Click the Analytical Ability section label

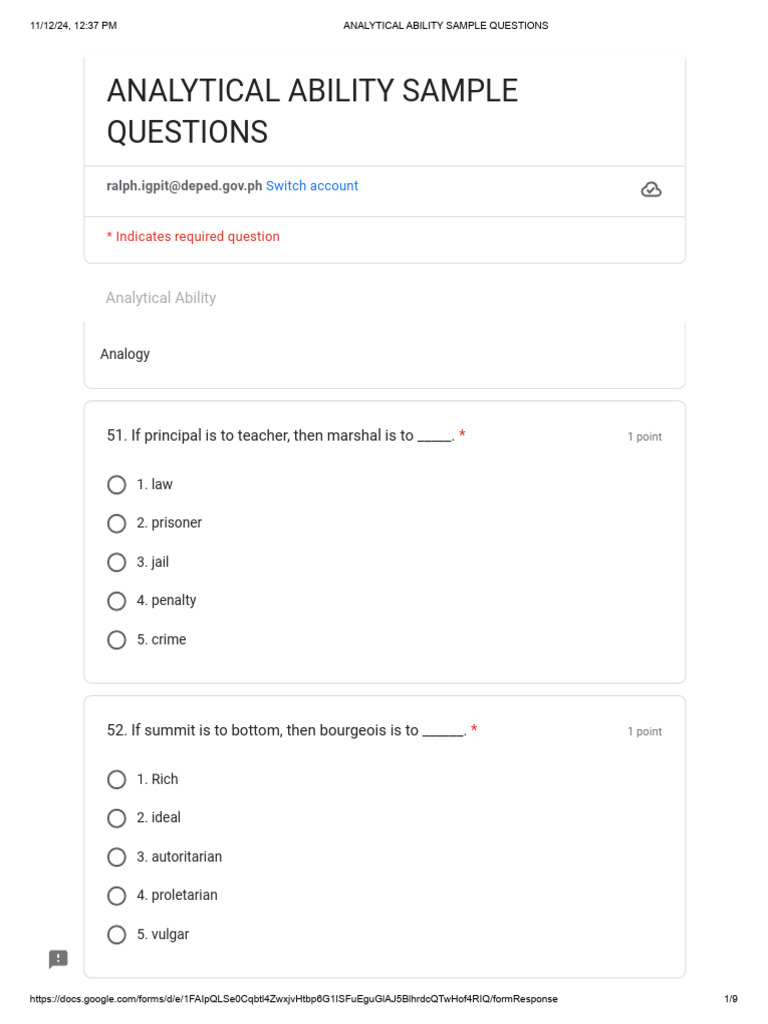(x=161, y=298)
